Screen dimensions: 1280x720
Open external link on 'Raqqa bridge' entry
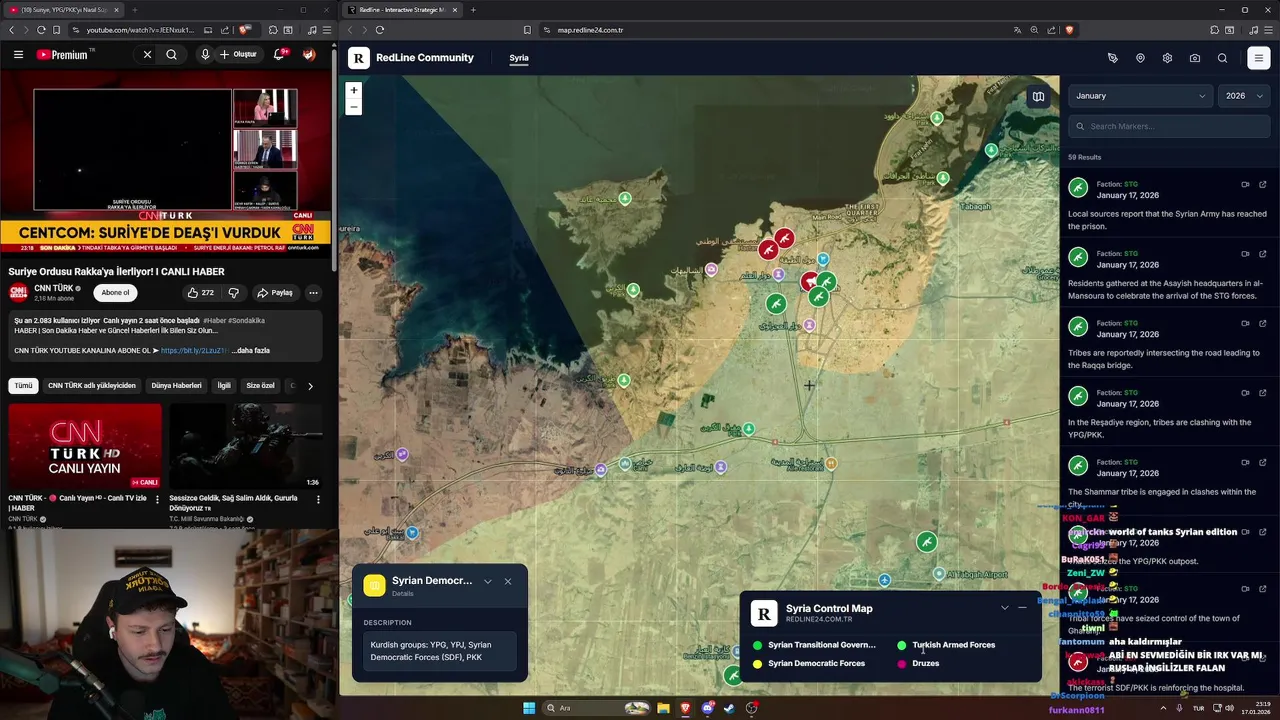(1263, 323)
